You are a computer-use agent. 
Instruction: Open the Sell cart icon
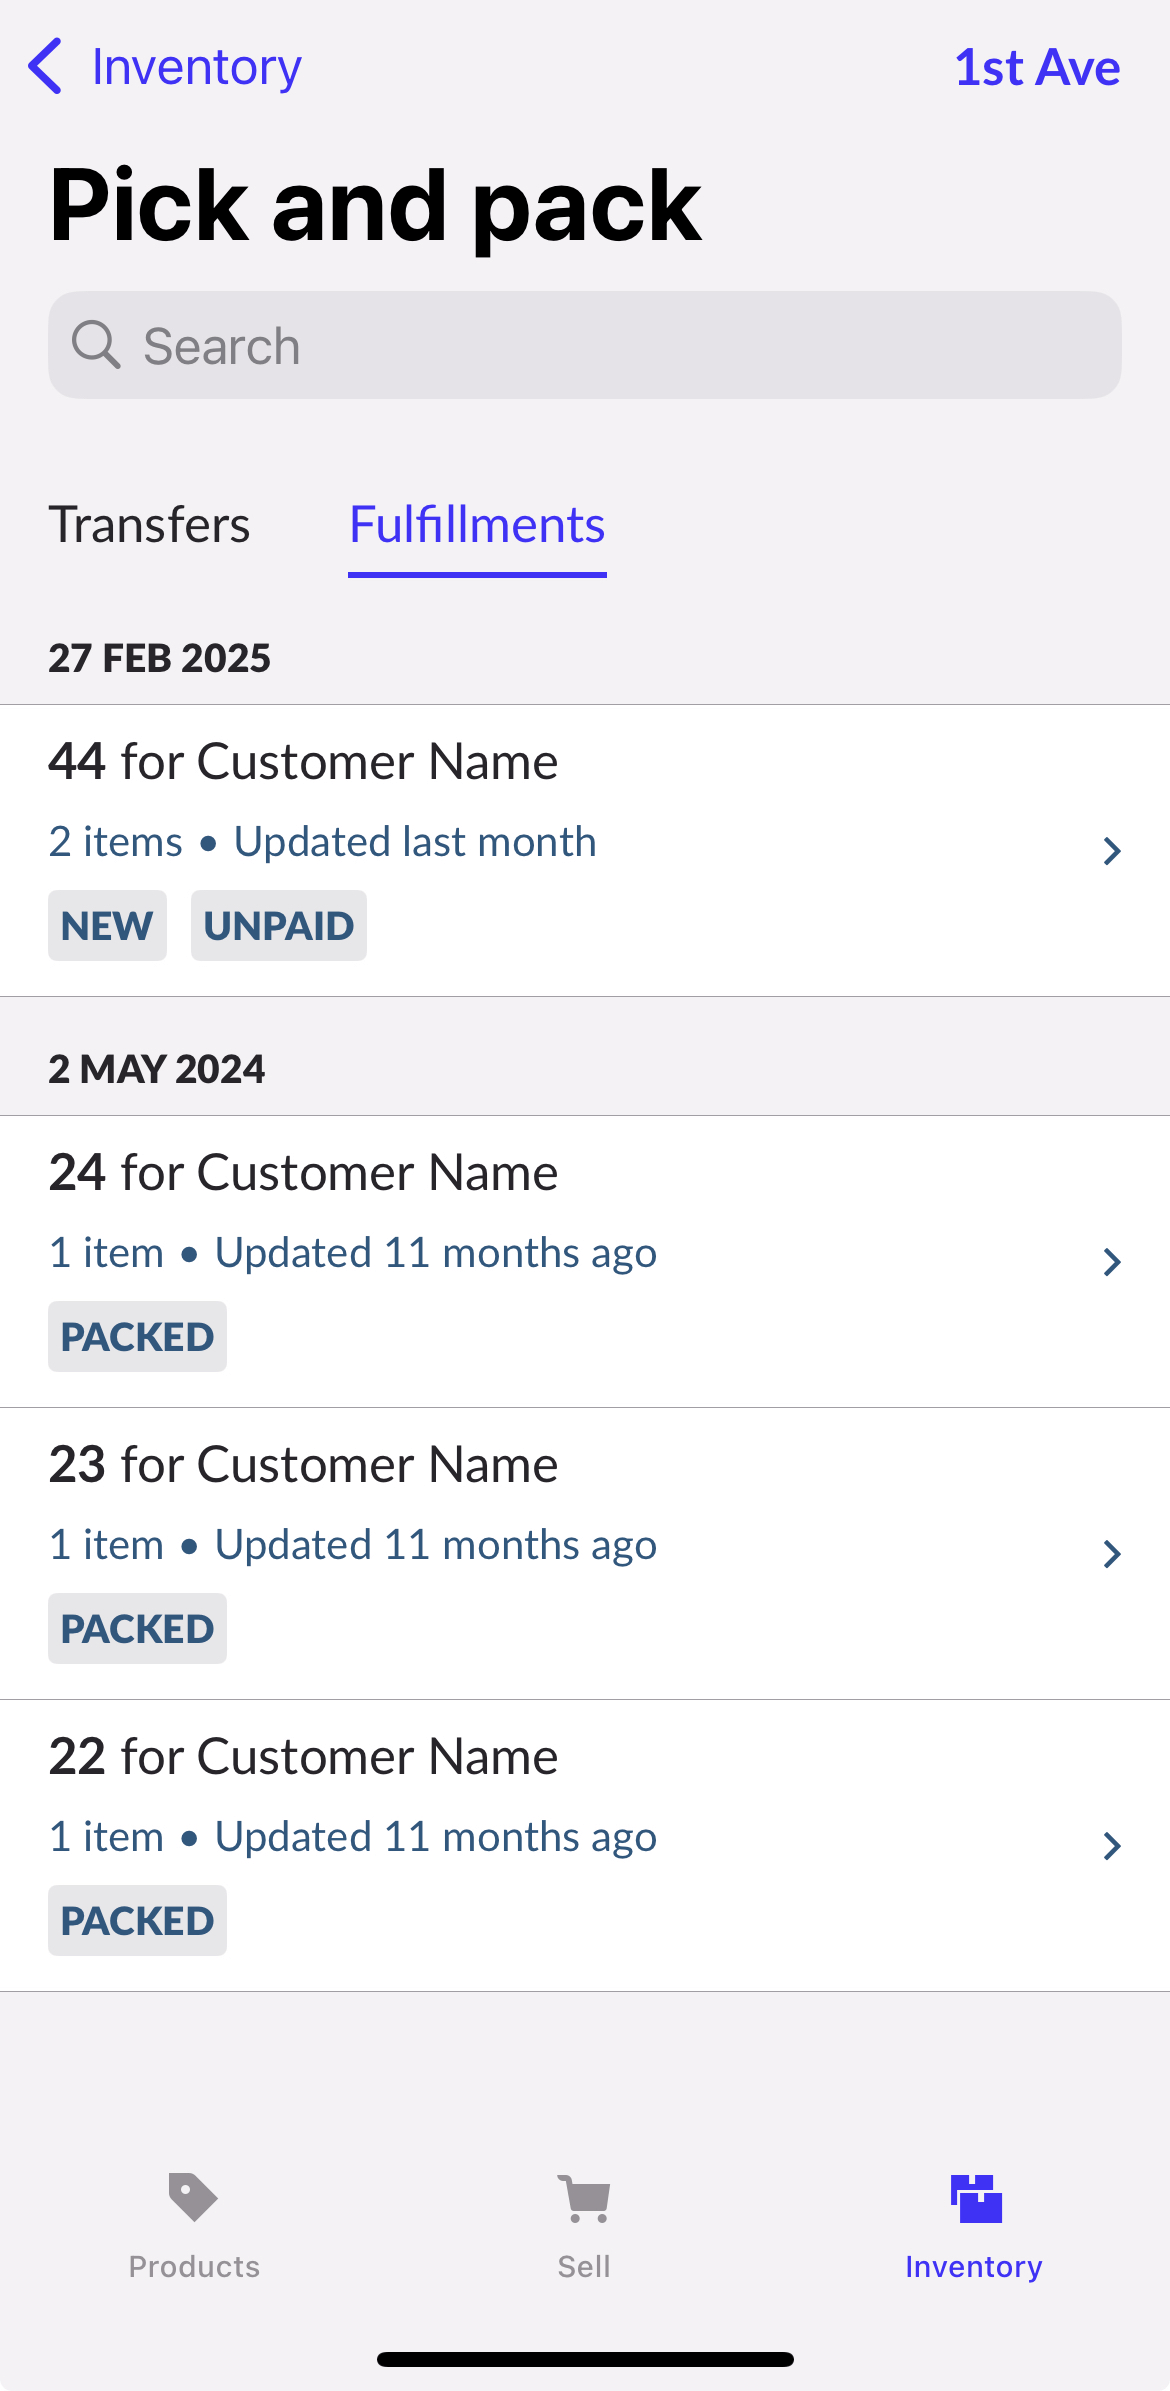click(584, 2197)
